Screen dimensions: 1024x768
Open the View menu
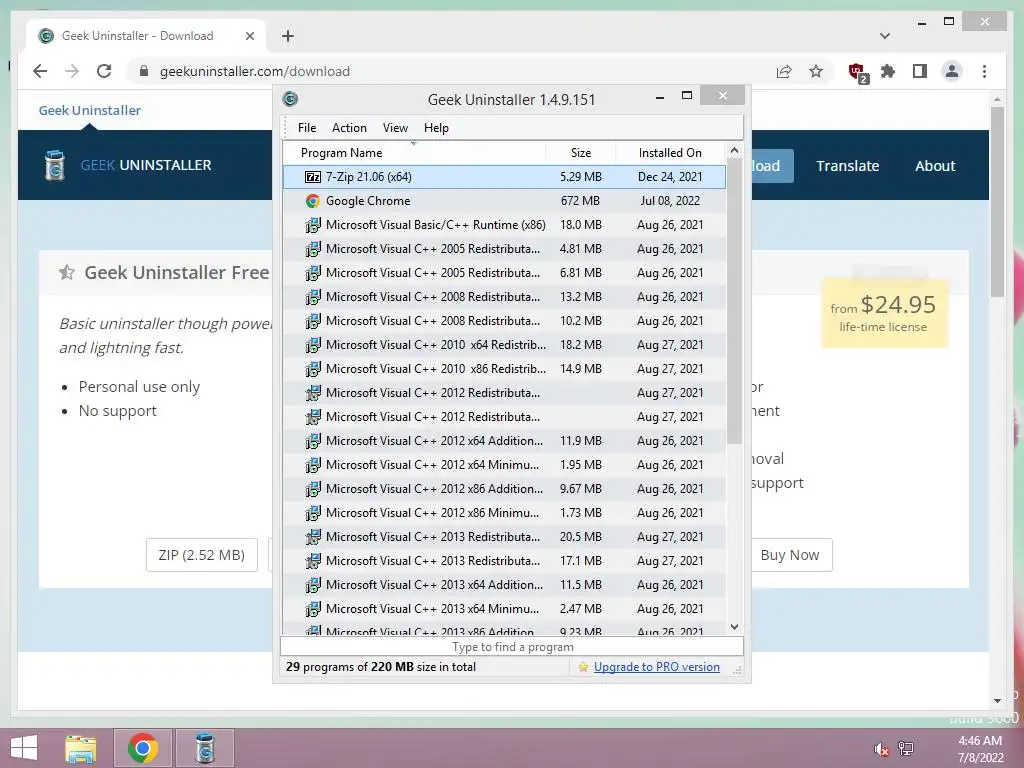[395, 128]
